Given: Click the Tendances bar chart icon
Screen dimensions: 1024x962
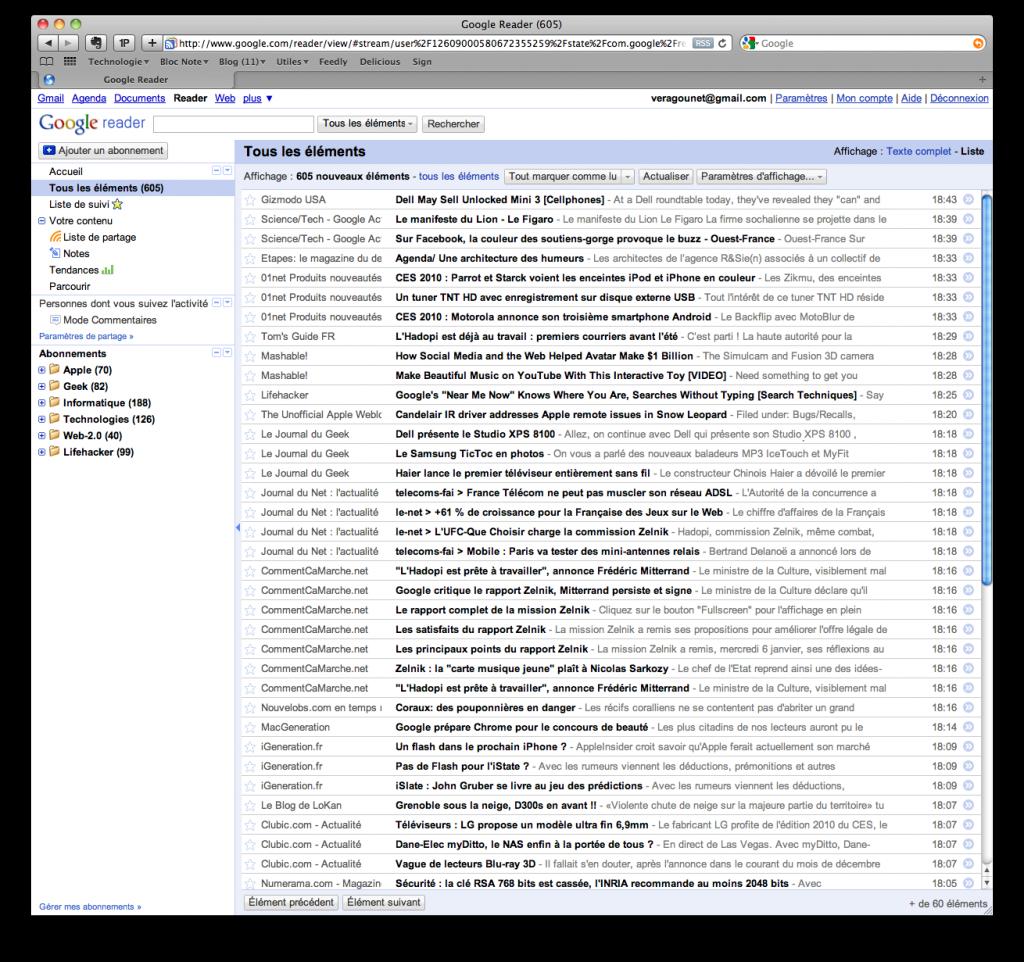Looking at the screenshot, I should coord(108,270).
